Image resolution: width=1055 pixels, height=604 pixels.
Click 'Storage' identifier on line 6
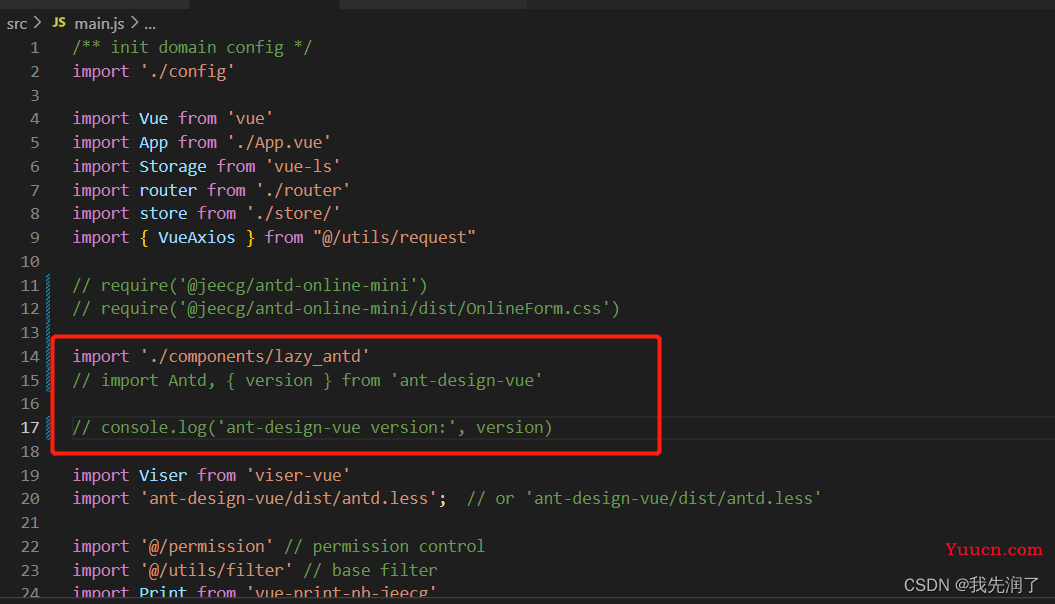(173, 166)
